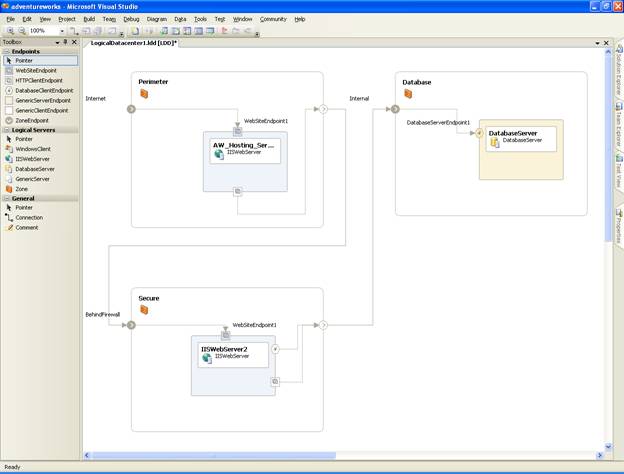This screenshot has height=474, width=624.
Task: Select Pointer in the Endpoints toolbox group
Action: [41, 60]
